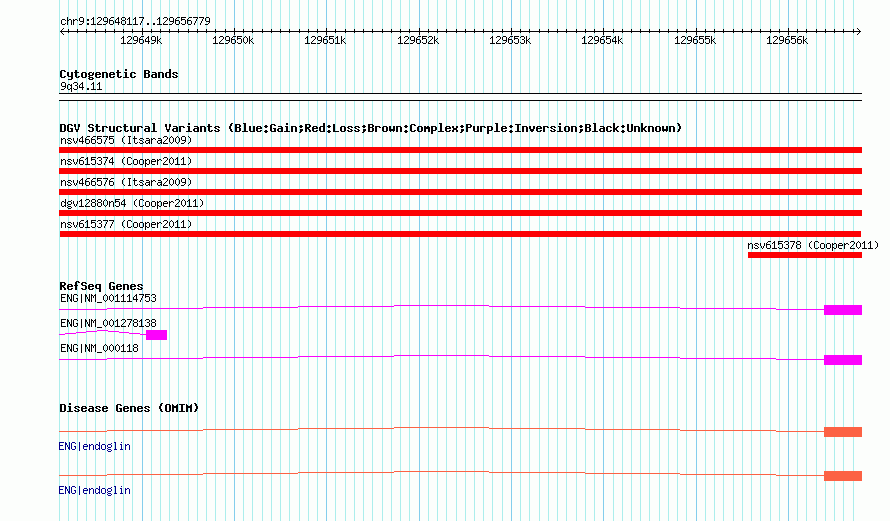Open variant nsv615377 (Cooper2011) label

pyautogui.click(x=126, y=224)
